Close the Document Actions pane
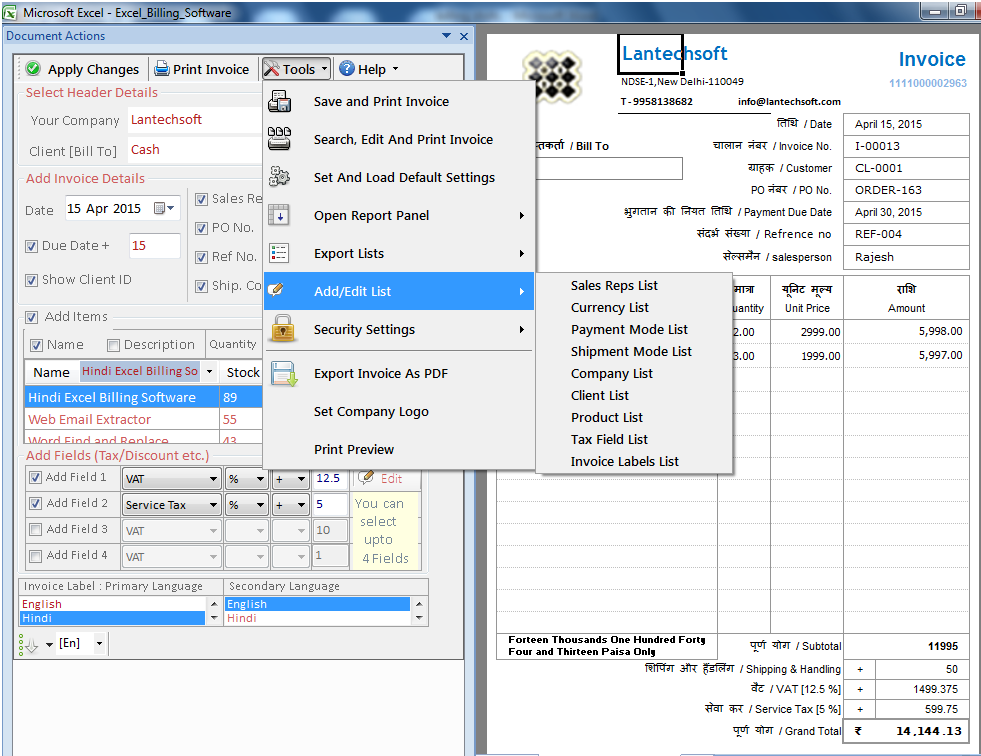The height and width of the screenshot is (756, 981). pos(464,36)
